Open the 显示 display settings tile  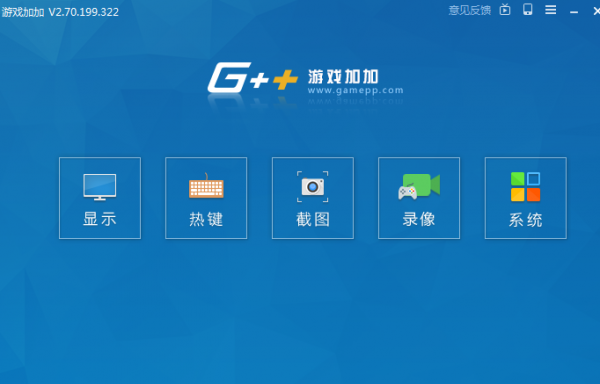coord(100,198)
